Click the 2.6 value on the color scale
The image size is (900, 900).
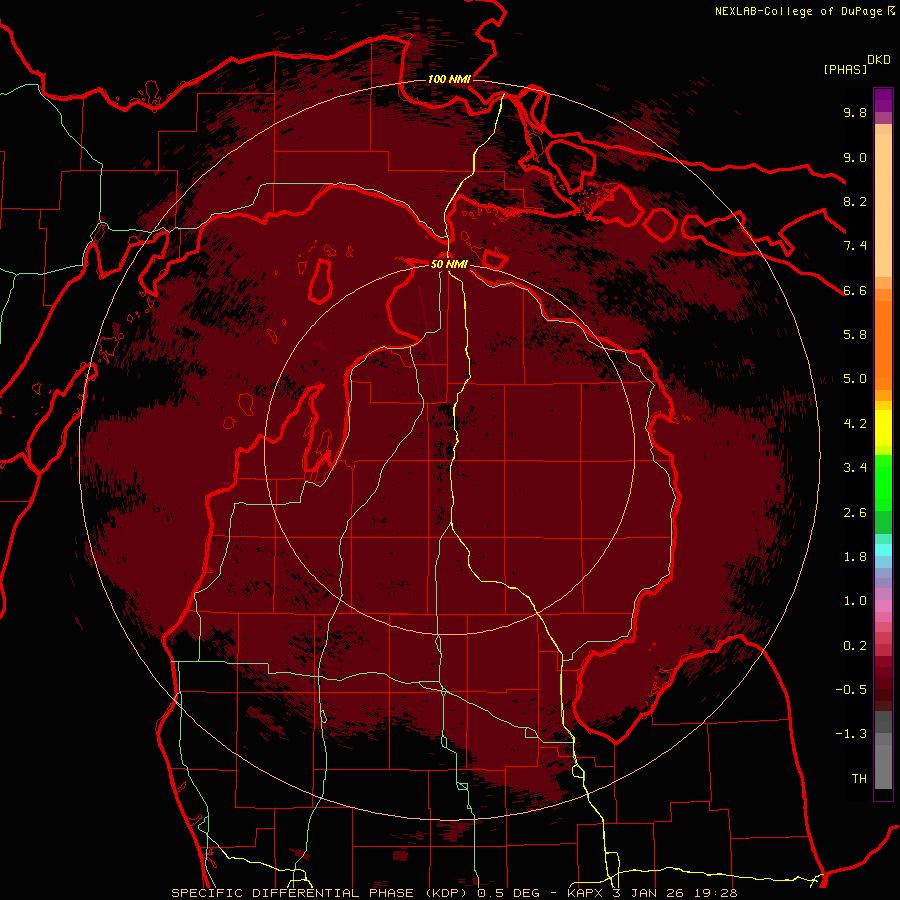click(x=855, y=513)
